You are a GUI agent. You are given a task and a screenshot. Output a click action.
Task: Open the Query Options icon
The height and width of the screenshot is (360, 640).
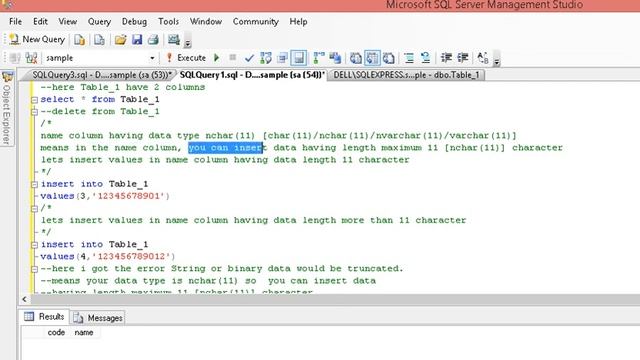[282, 58]
